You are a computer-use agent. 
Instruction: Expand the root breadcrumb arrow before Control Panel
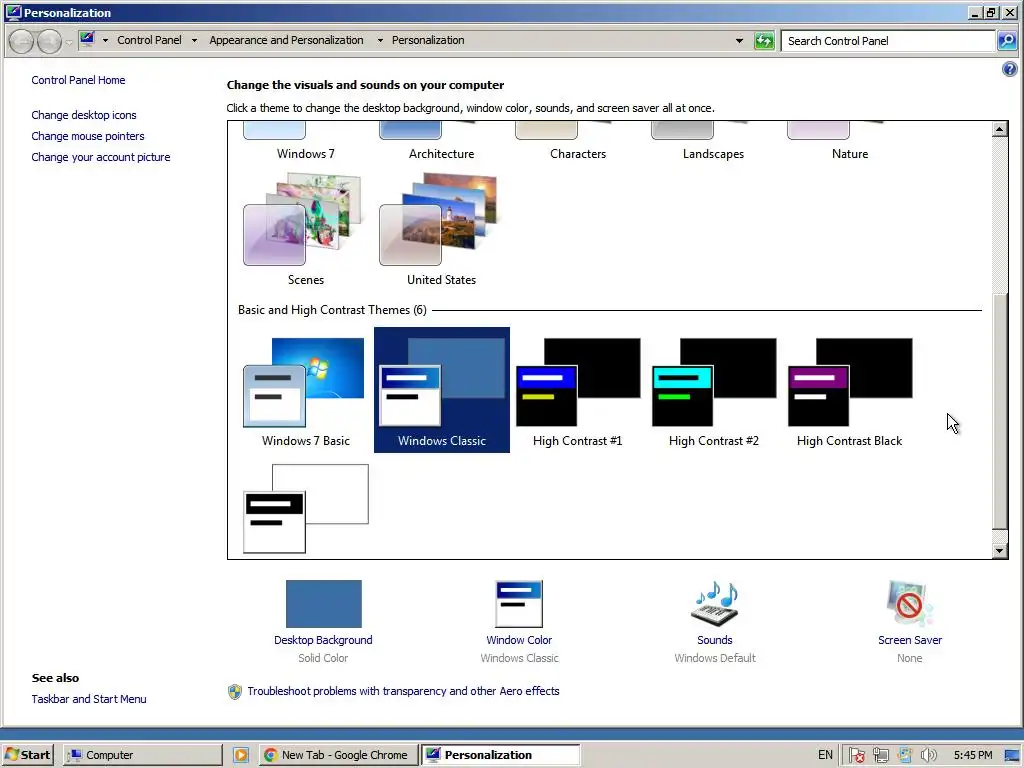(x=105, y=40)
